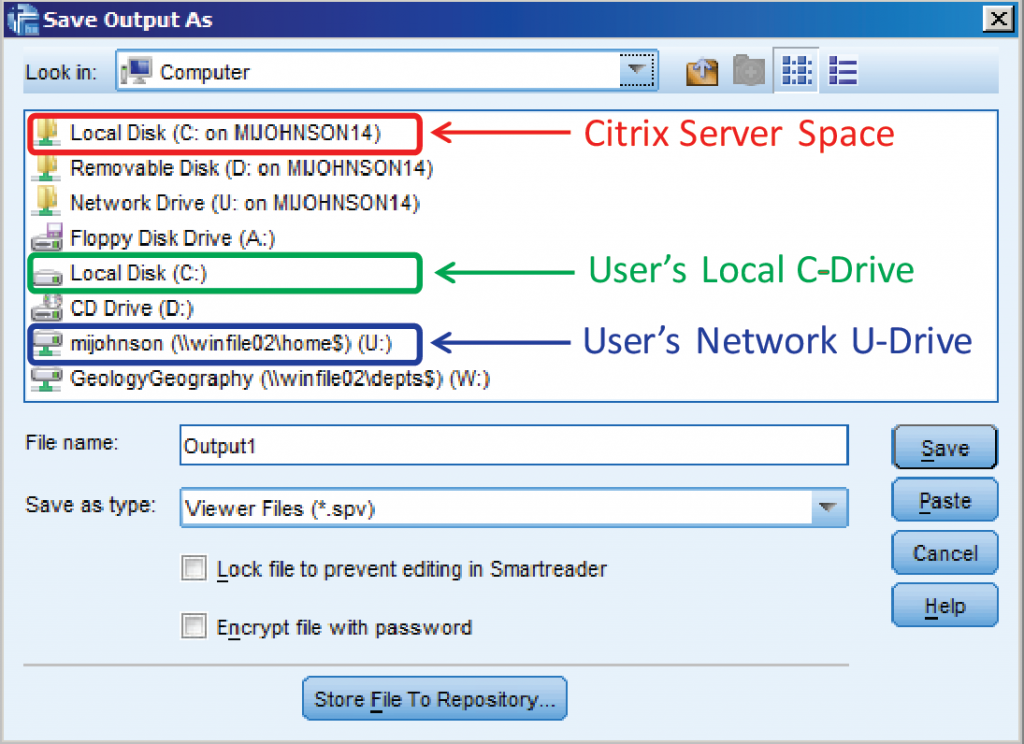Select the CD Drive (D:) icon
This screenshot has height=744, width=1024.
pos(46,308)
